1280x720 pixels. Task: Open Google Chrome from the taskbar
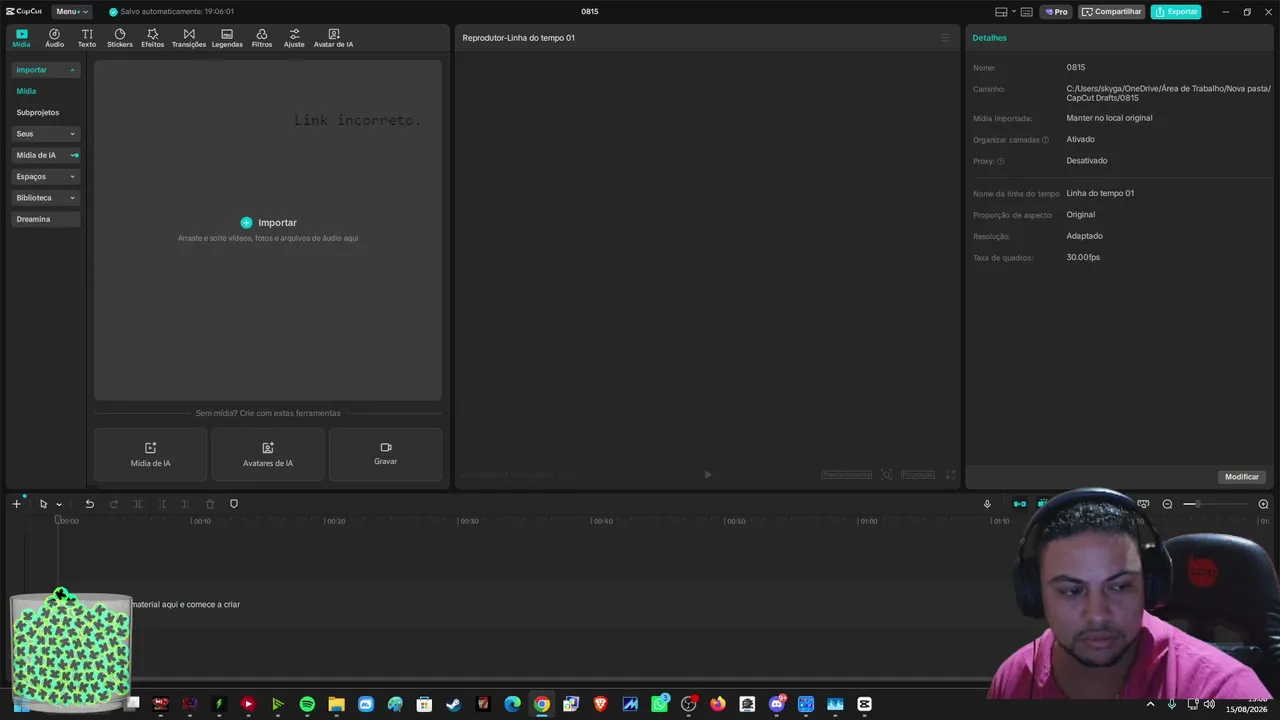(x=541, y=704)
